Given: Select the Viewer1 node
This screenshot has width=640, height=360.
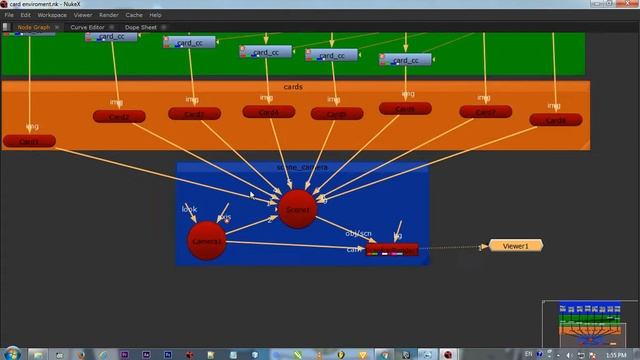Looking at the screenshot, I should pos(516,246).
